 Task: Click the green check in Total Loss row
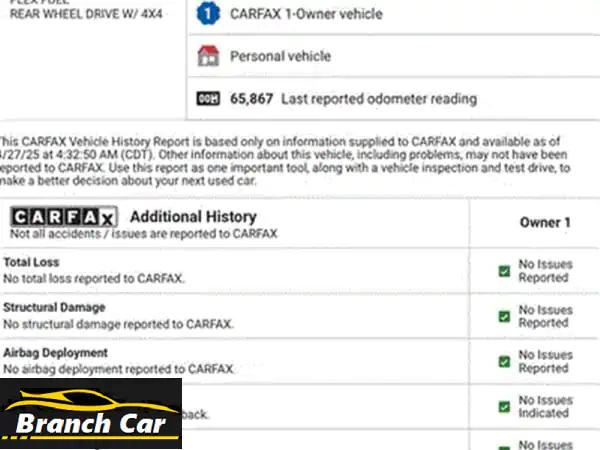coord(504,271)
